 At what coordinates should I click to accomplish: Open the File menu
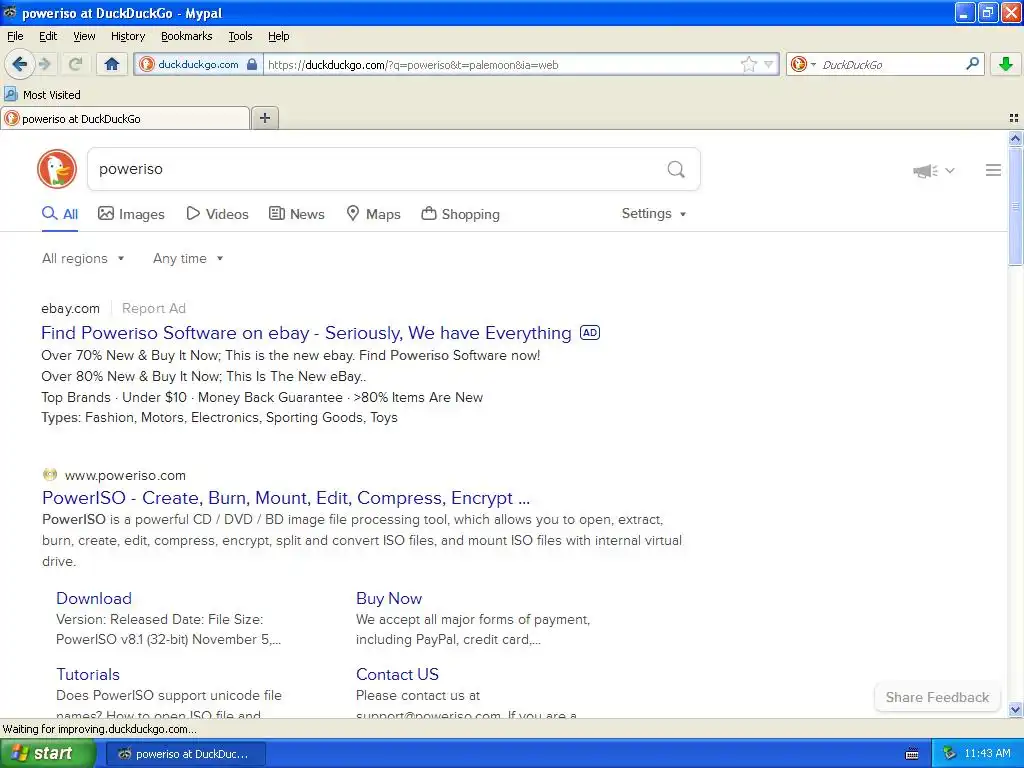pyautogui.click(x=15, y=36)
